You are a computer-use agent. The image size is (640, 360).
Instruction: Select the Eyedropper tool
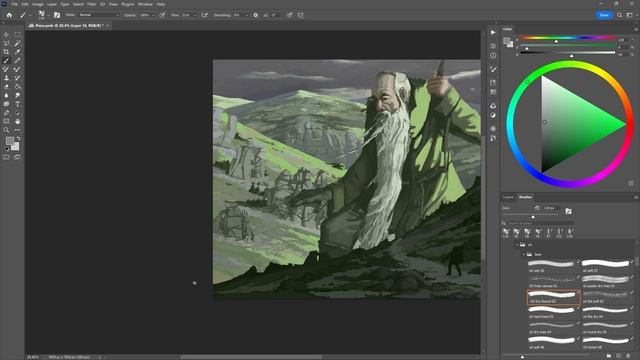coord(17,52)
